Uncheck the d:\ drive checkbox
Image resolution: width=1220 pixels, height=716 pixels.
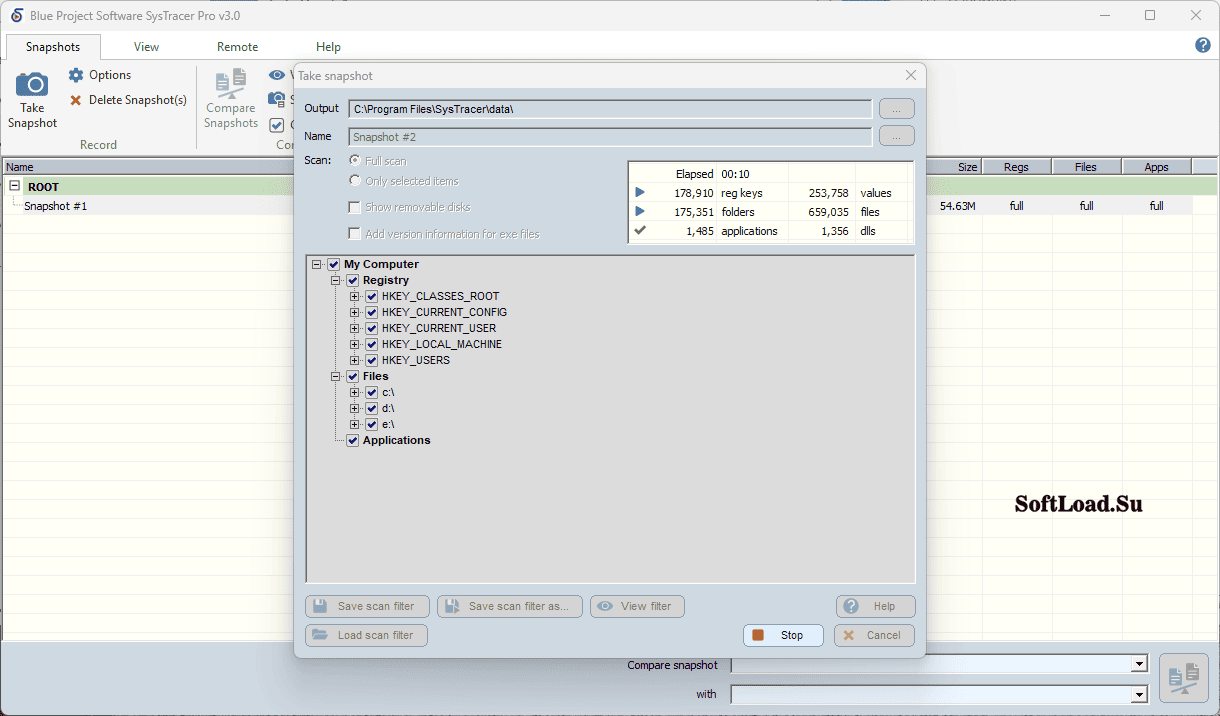coord(371,408)
